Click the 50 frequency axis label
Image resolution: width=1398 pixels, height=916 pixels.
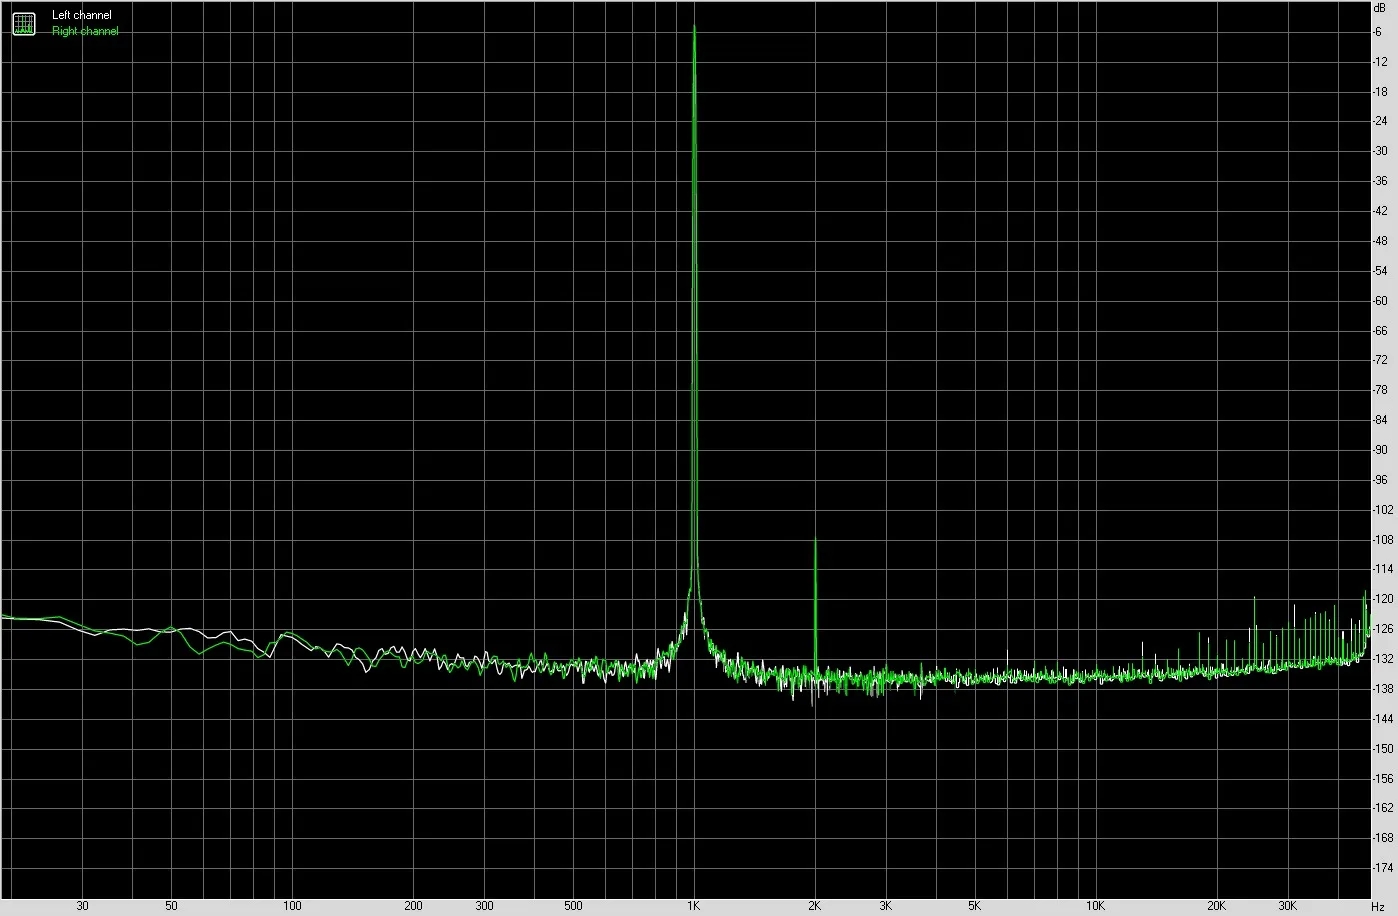(172, 906)
